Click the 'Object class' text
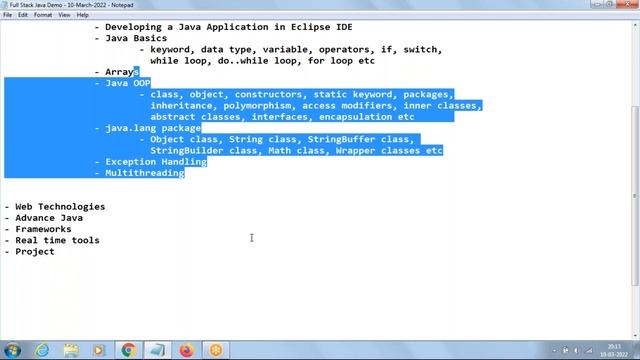Screen dimensions: 640x360 (184, 139)
